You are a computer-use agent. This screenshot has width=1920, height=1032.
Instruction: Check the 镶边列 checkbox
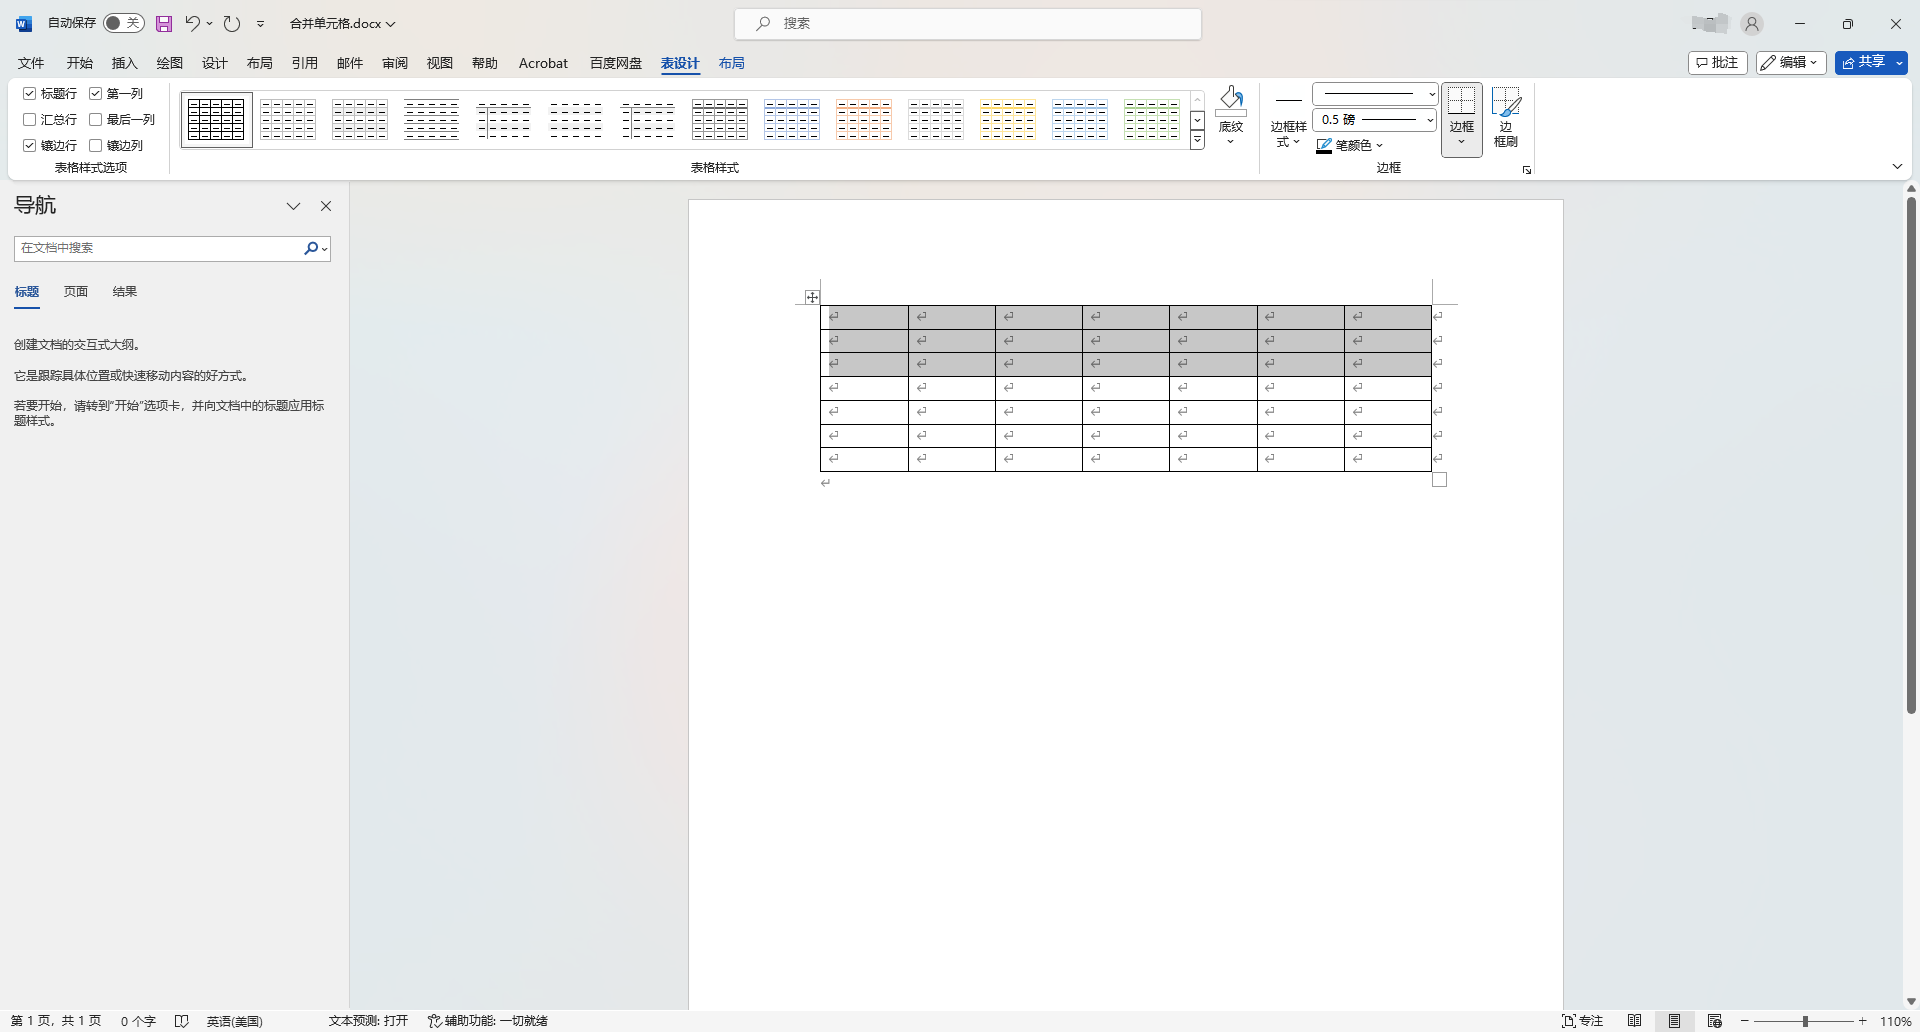click(96, 145)
